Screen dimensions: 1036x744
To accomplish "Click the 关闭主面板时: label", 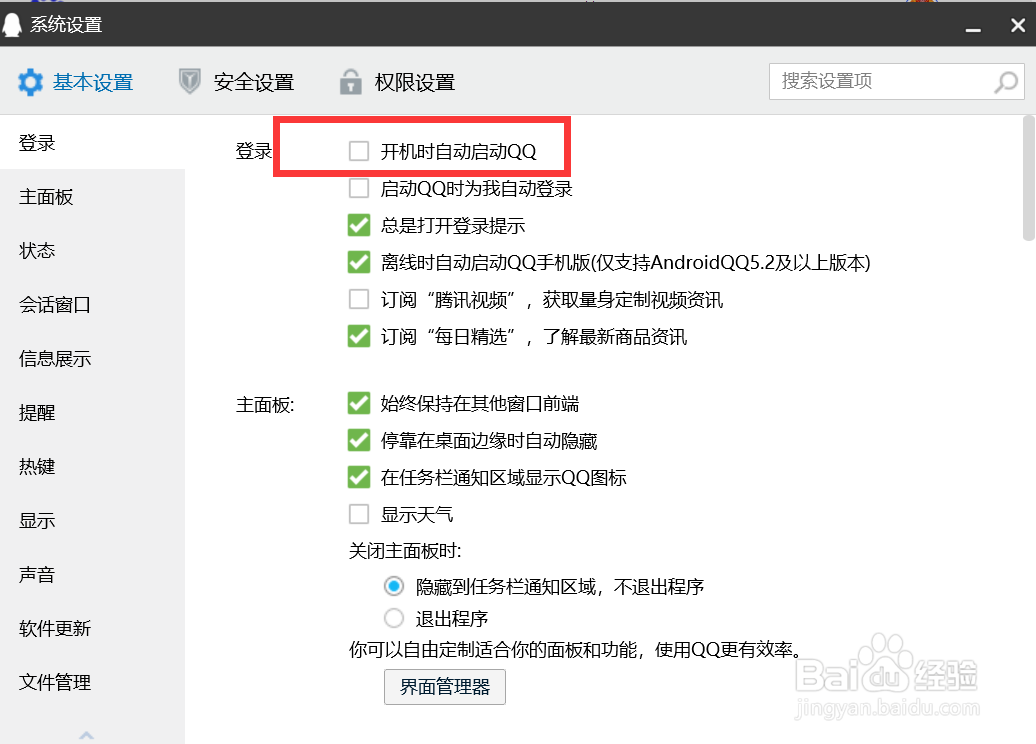I will coord(405,551).
